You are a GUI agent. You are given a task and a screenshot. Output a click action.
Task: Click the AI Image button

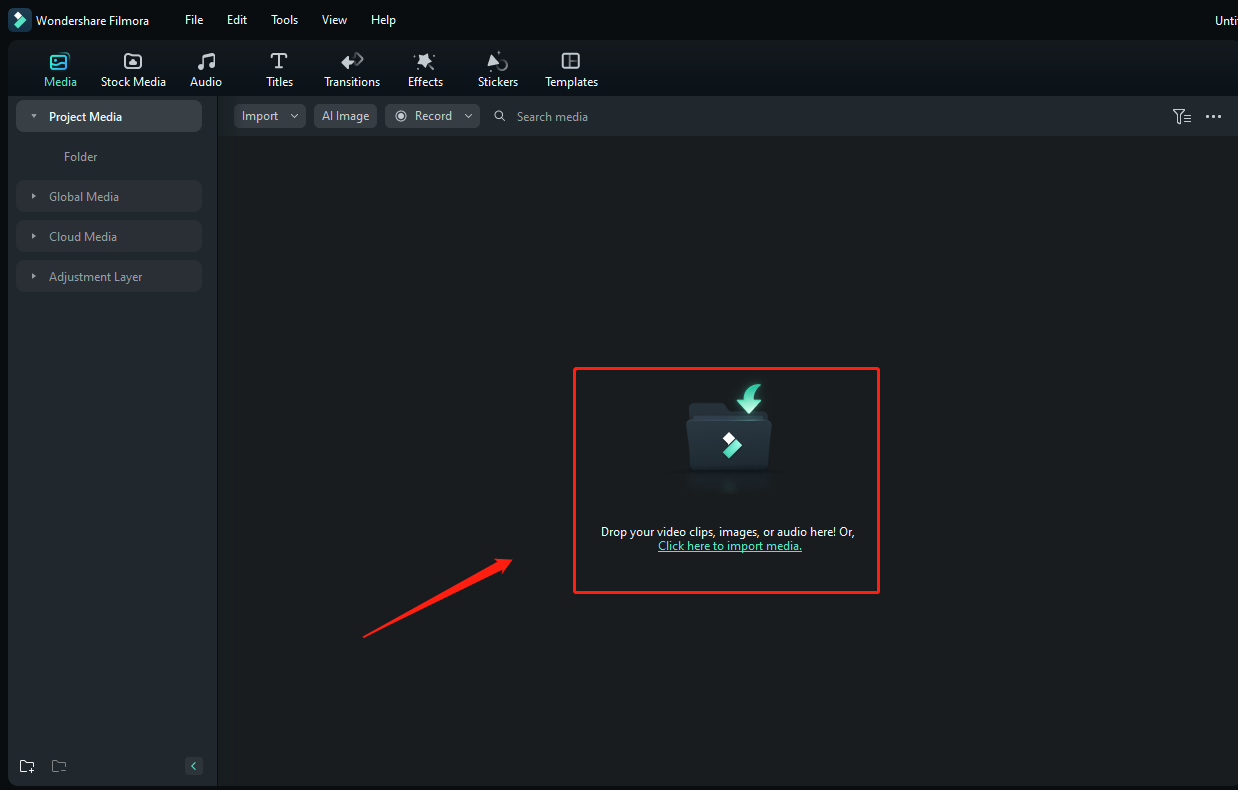pos(345,116)
